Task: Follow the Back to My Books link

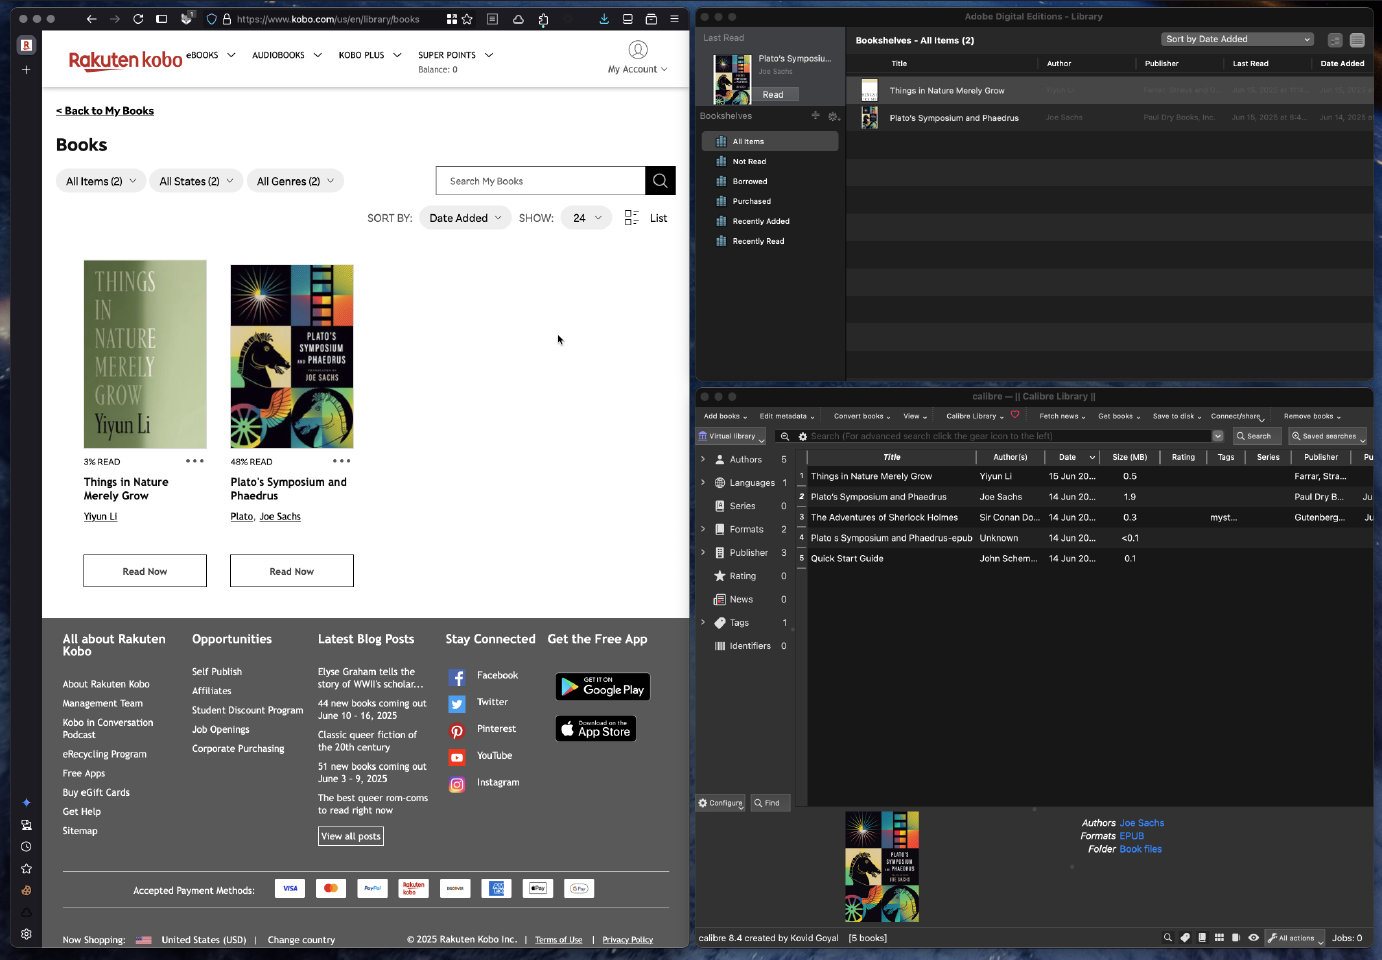Action: click(x=105, y=111)
